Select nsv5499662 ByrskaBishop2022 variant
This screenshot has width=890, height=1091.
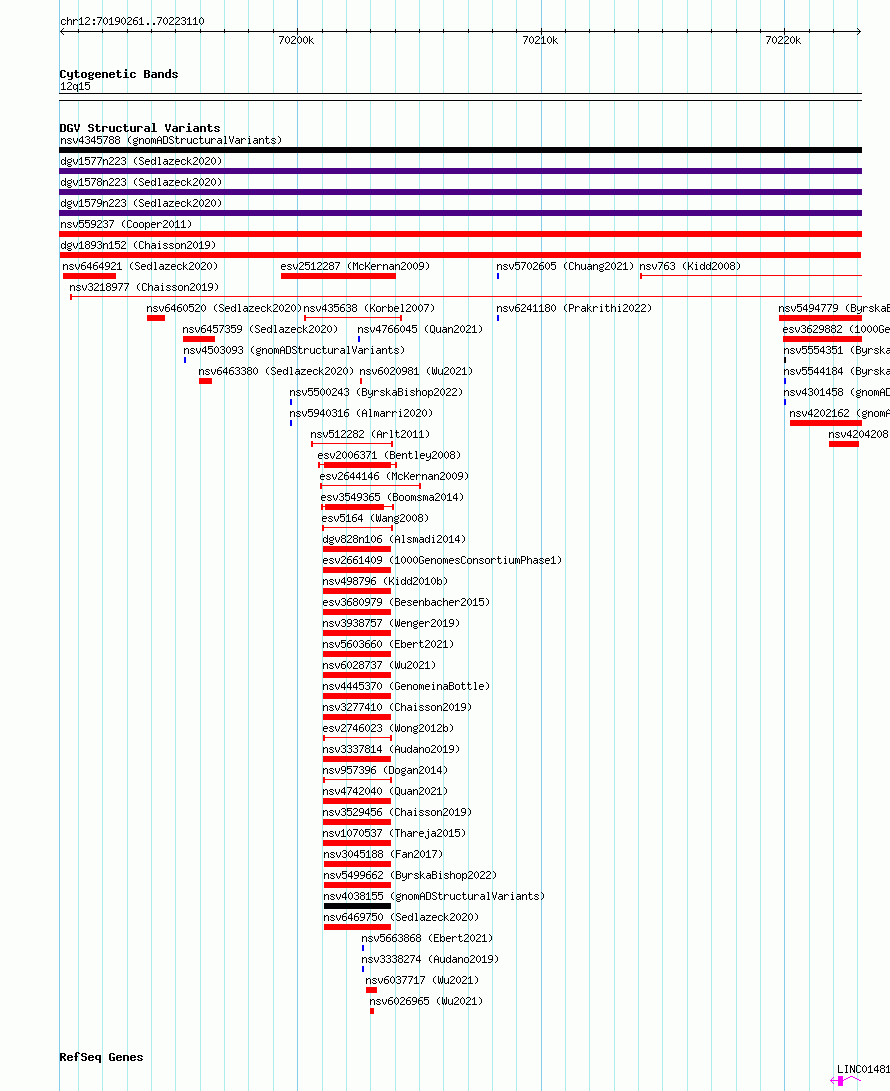click(x=410, y=875)
